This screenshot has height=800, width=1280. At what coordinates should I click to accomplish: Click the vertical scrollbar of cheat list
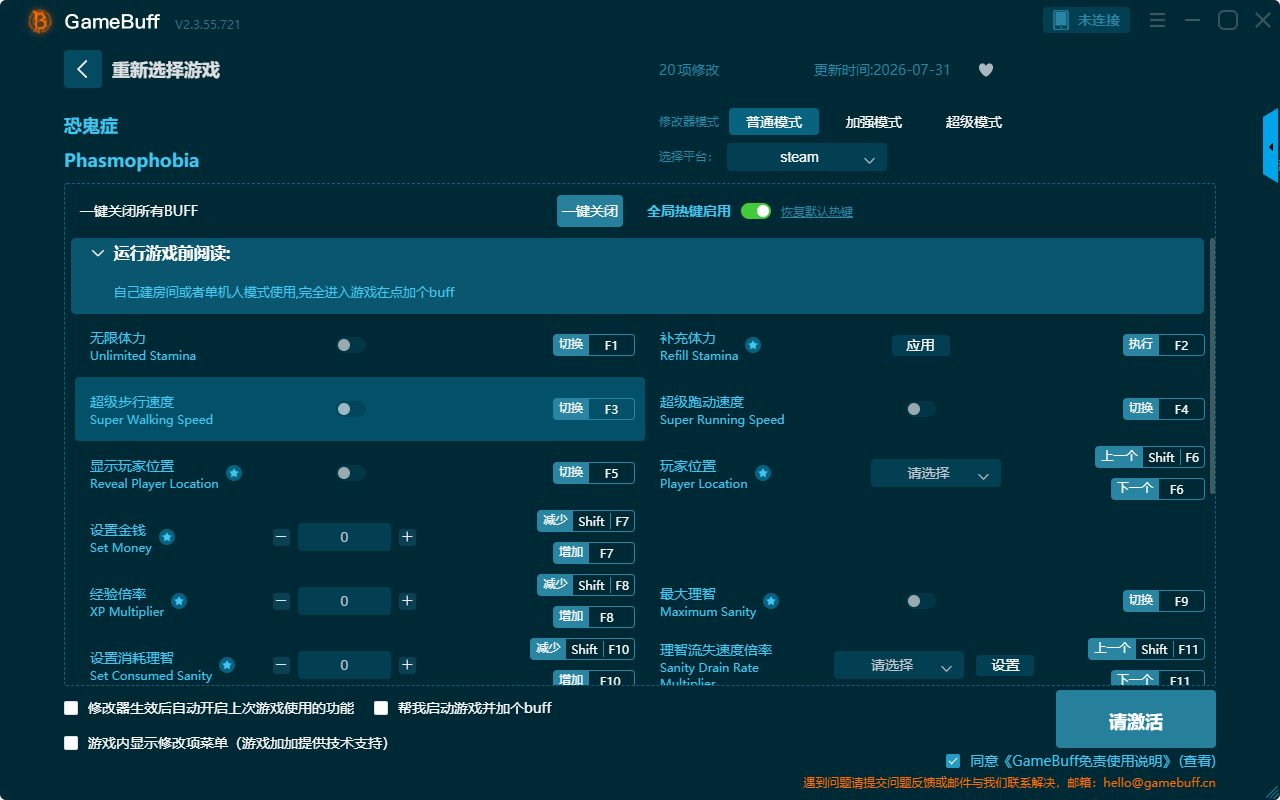coord(1213,366)
